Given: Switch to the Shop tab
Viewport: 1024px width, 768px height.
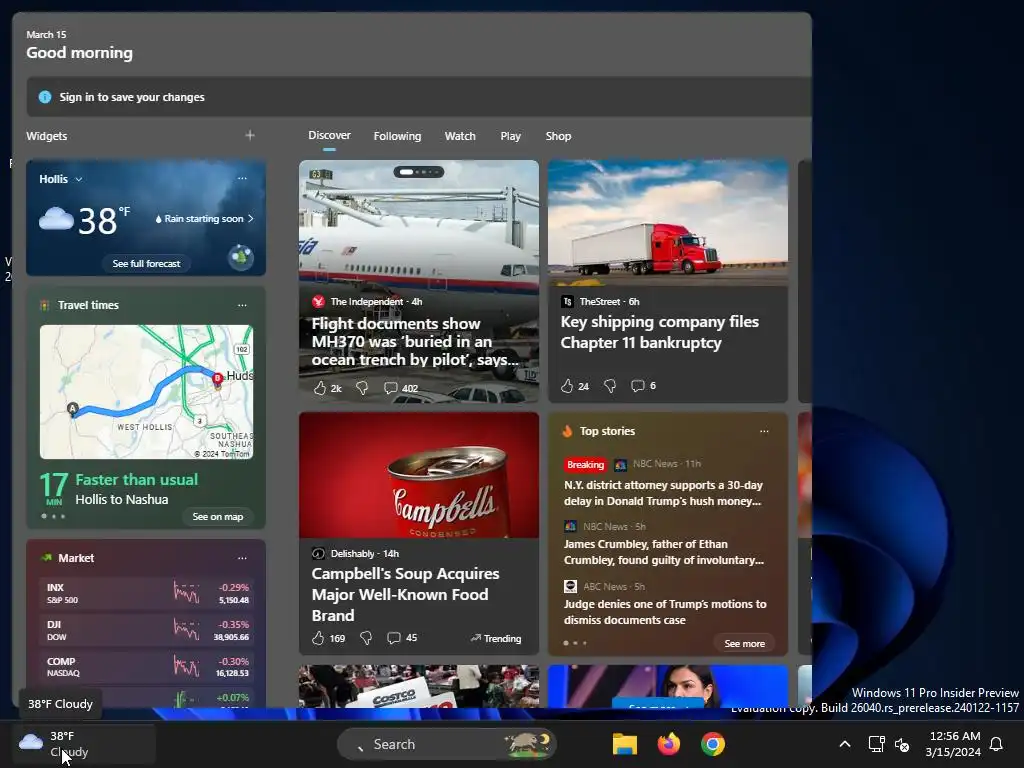Looking at the screenshot, I should tap(558, 136).
